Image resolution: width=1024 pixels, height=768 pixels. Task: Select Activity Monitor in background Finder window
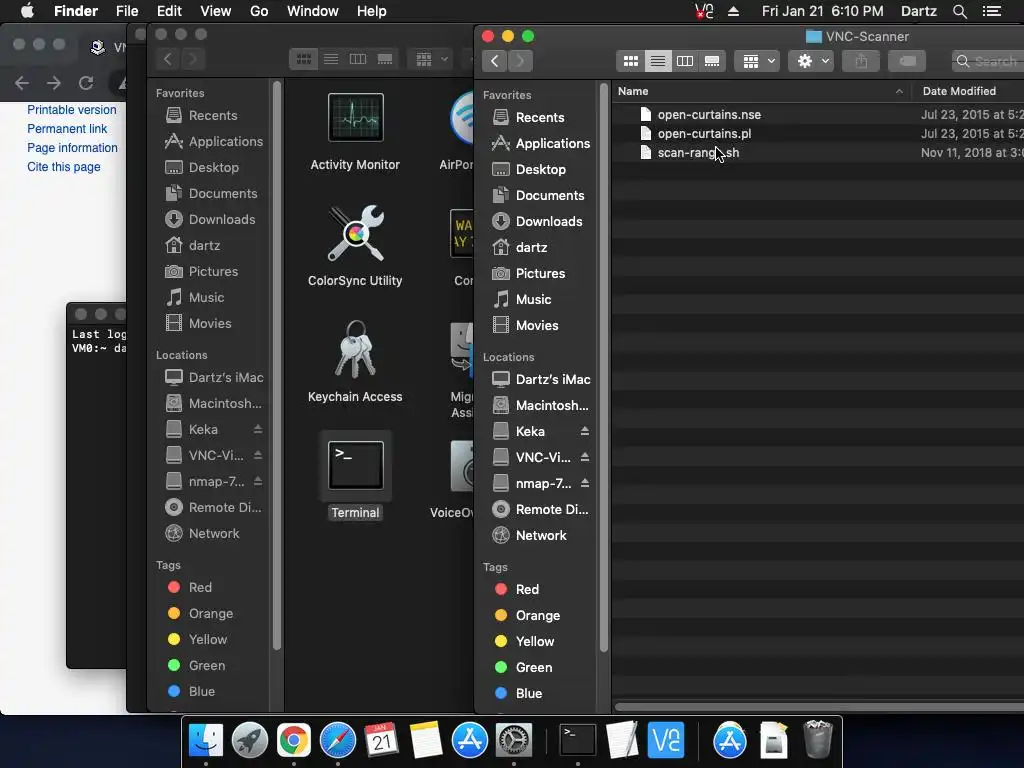point(355,133)
